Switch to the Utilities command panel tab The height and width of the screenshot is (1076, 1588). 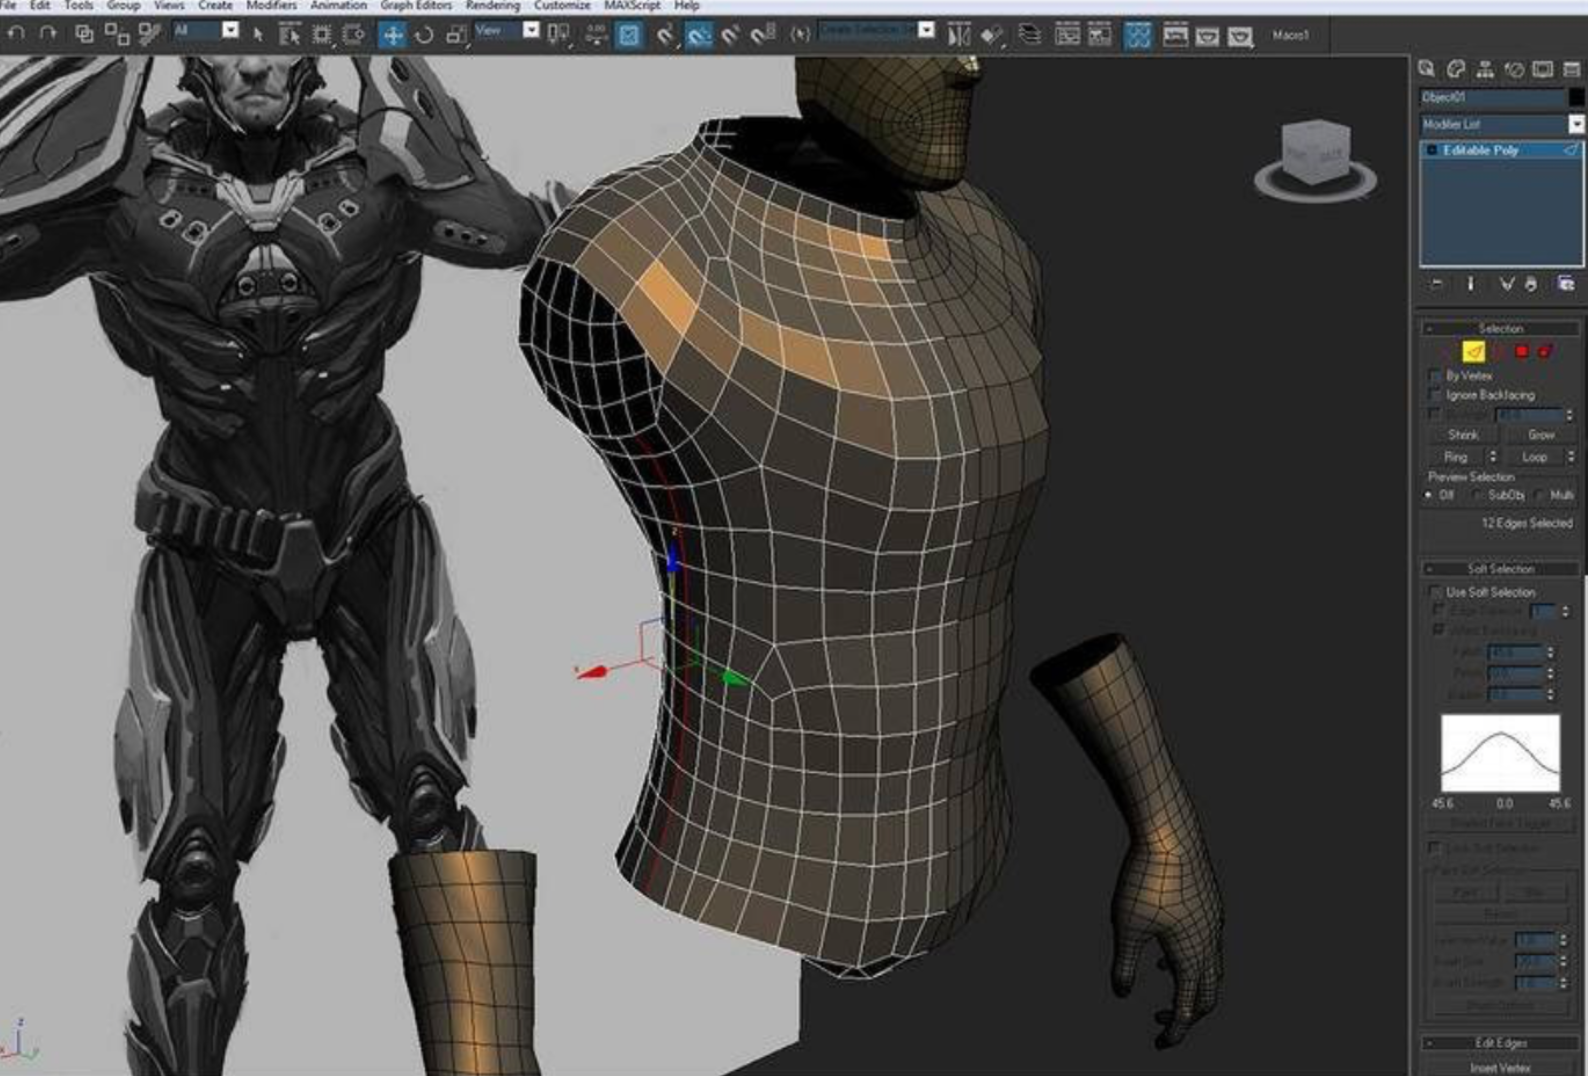(1572, 68)
